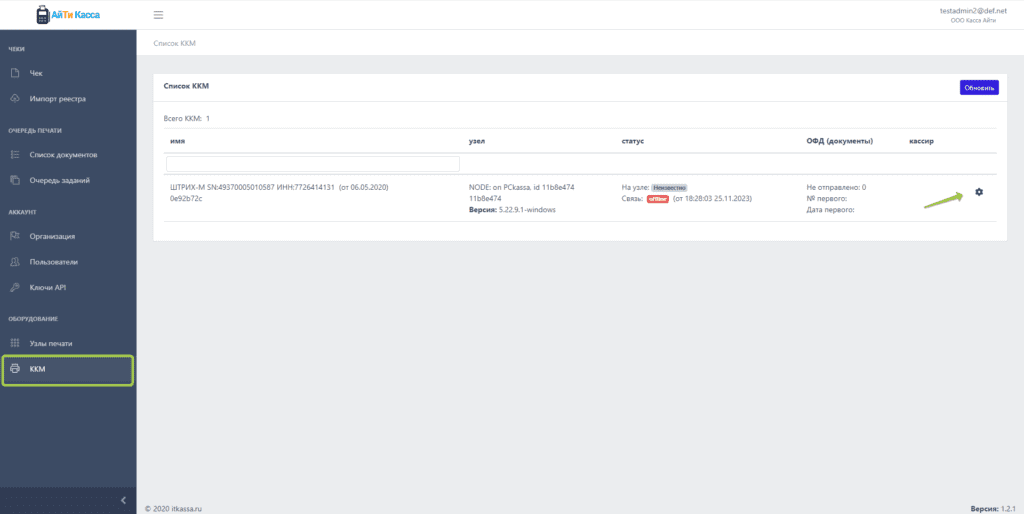Click the имя column header
The height and width of the screenshot is (514, 1024).
point(177,141)
